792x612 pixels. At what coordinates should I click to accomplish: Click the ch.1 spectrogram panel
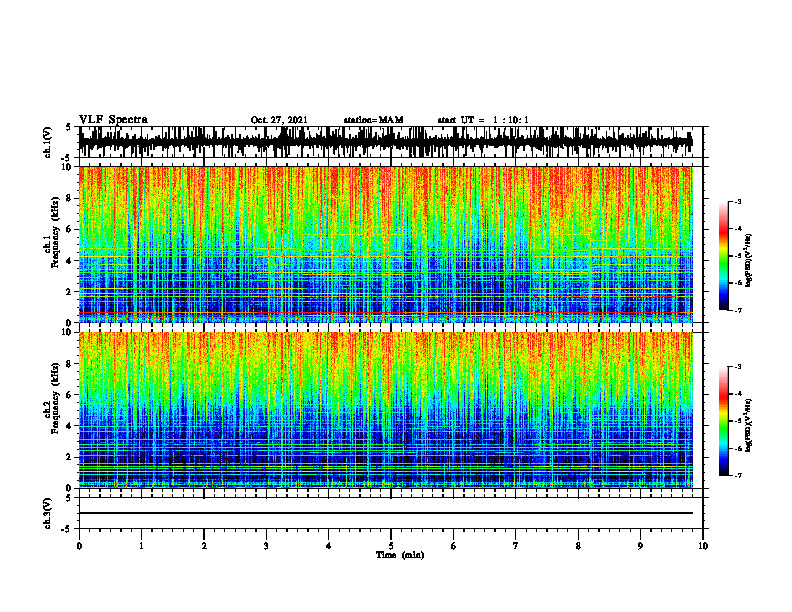(385, 244)
